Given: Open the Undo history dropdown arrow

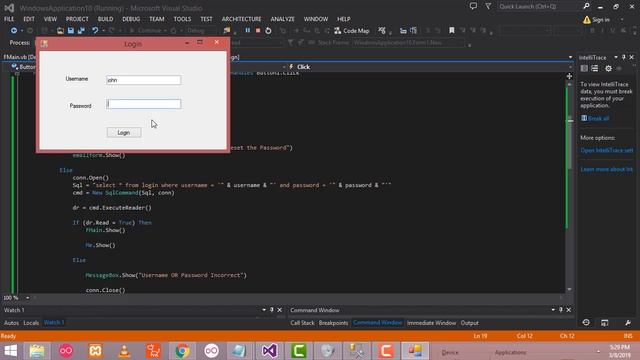Looking at the screenshot, I should (x=103, y=31).
